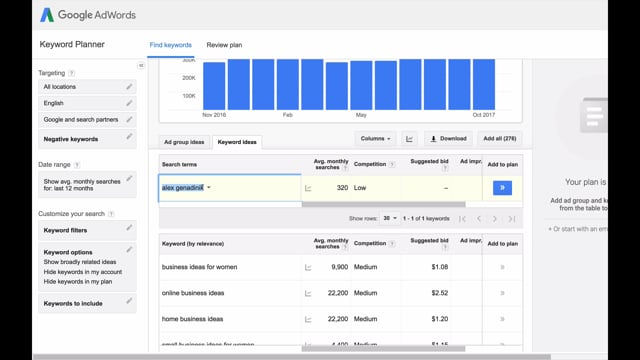This screenshot has width=640, height=360.
Task: Click the $2.52 suggested bid value
Action: (x=440, y=293)
